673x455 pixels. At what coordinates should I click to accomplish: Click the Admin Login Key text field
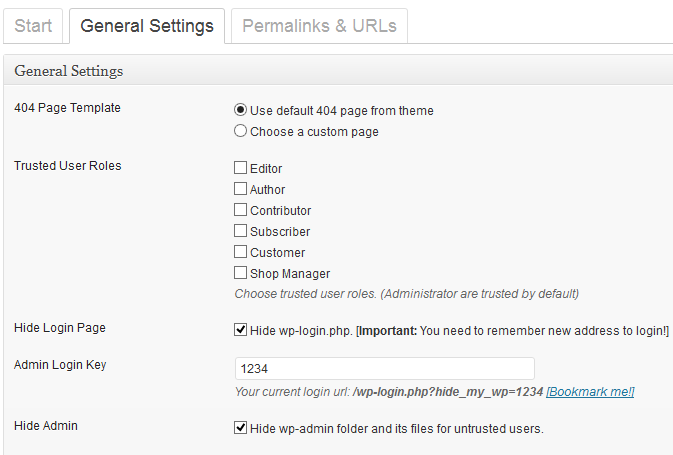coord(384,368)
